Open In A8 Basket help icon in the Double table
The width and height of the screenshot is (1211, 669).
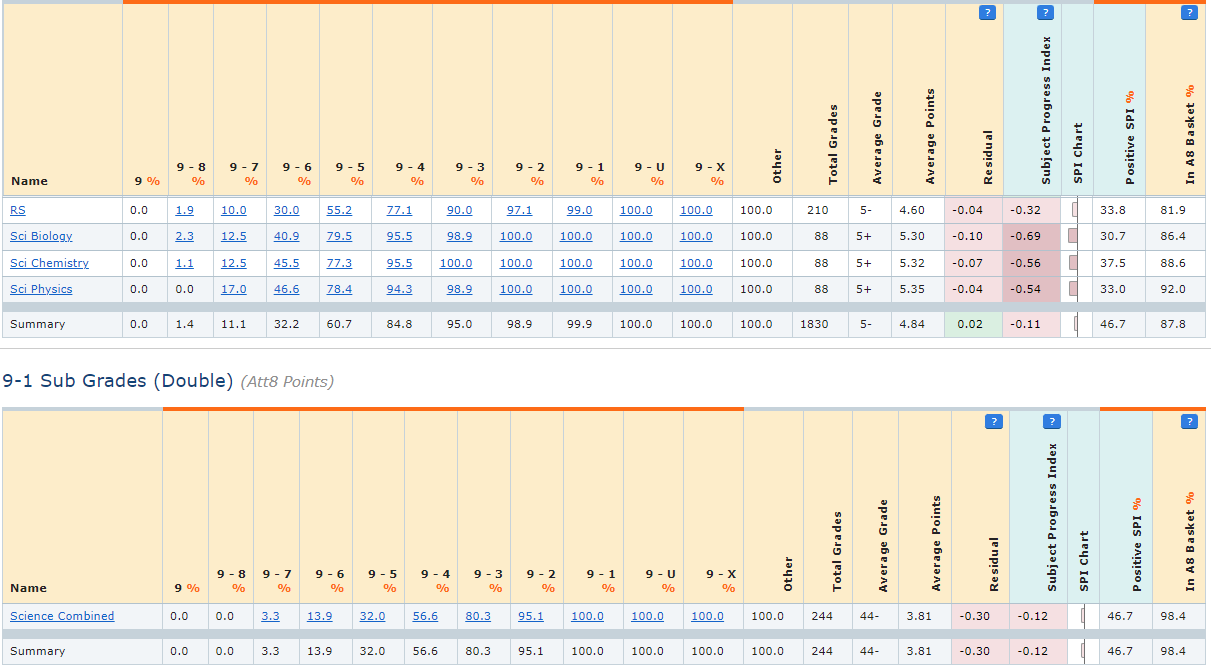click(1189, 422)
